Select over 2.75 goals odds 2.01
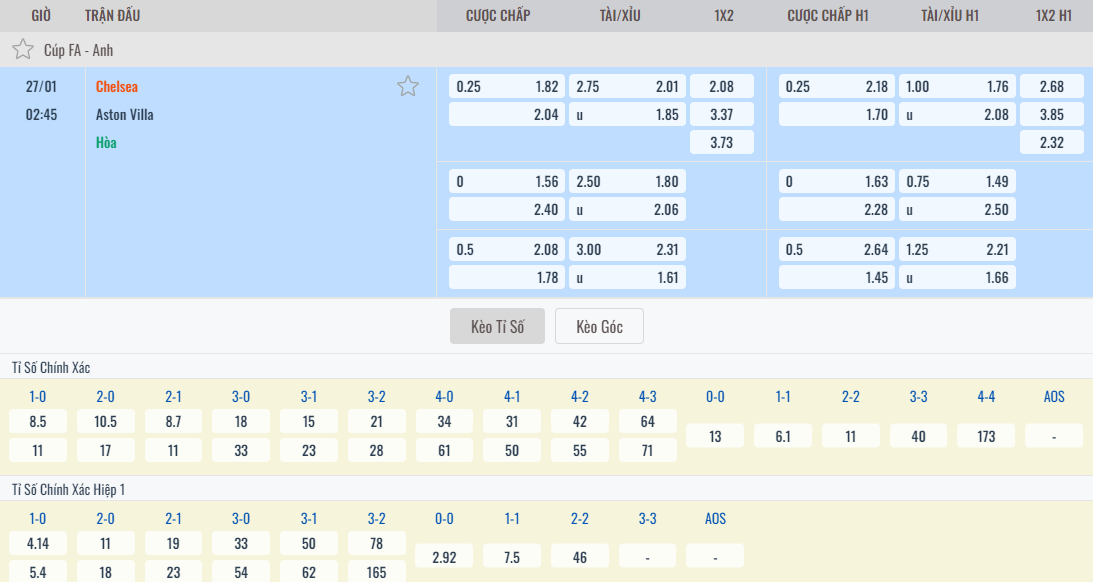1093x582 pixels. (627, 86)
